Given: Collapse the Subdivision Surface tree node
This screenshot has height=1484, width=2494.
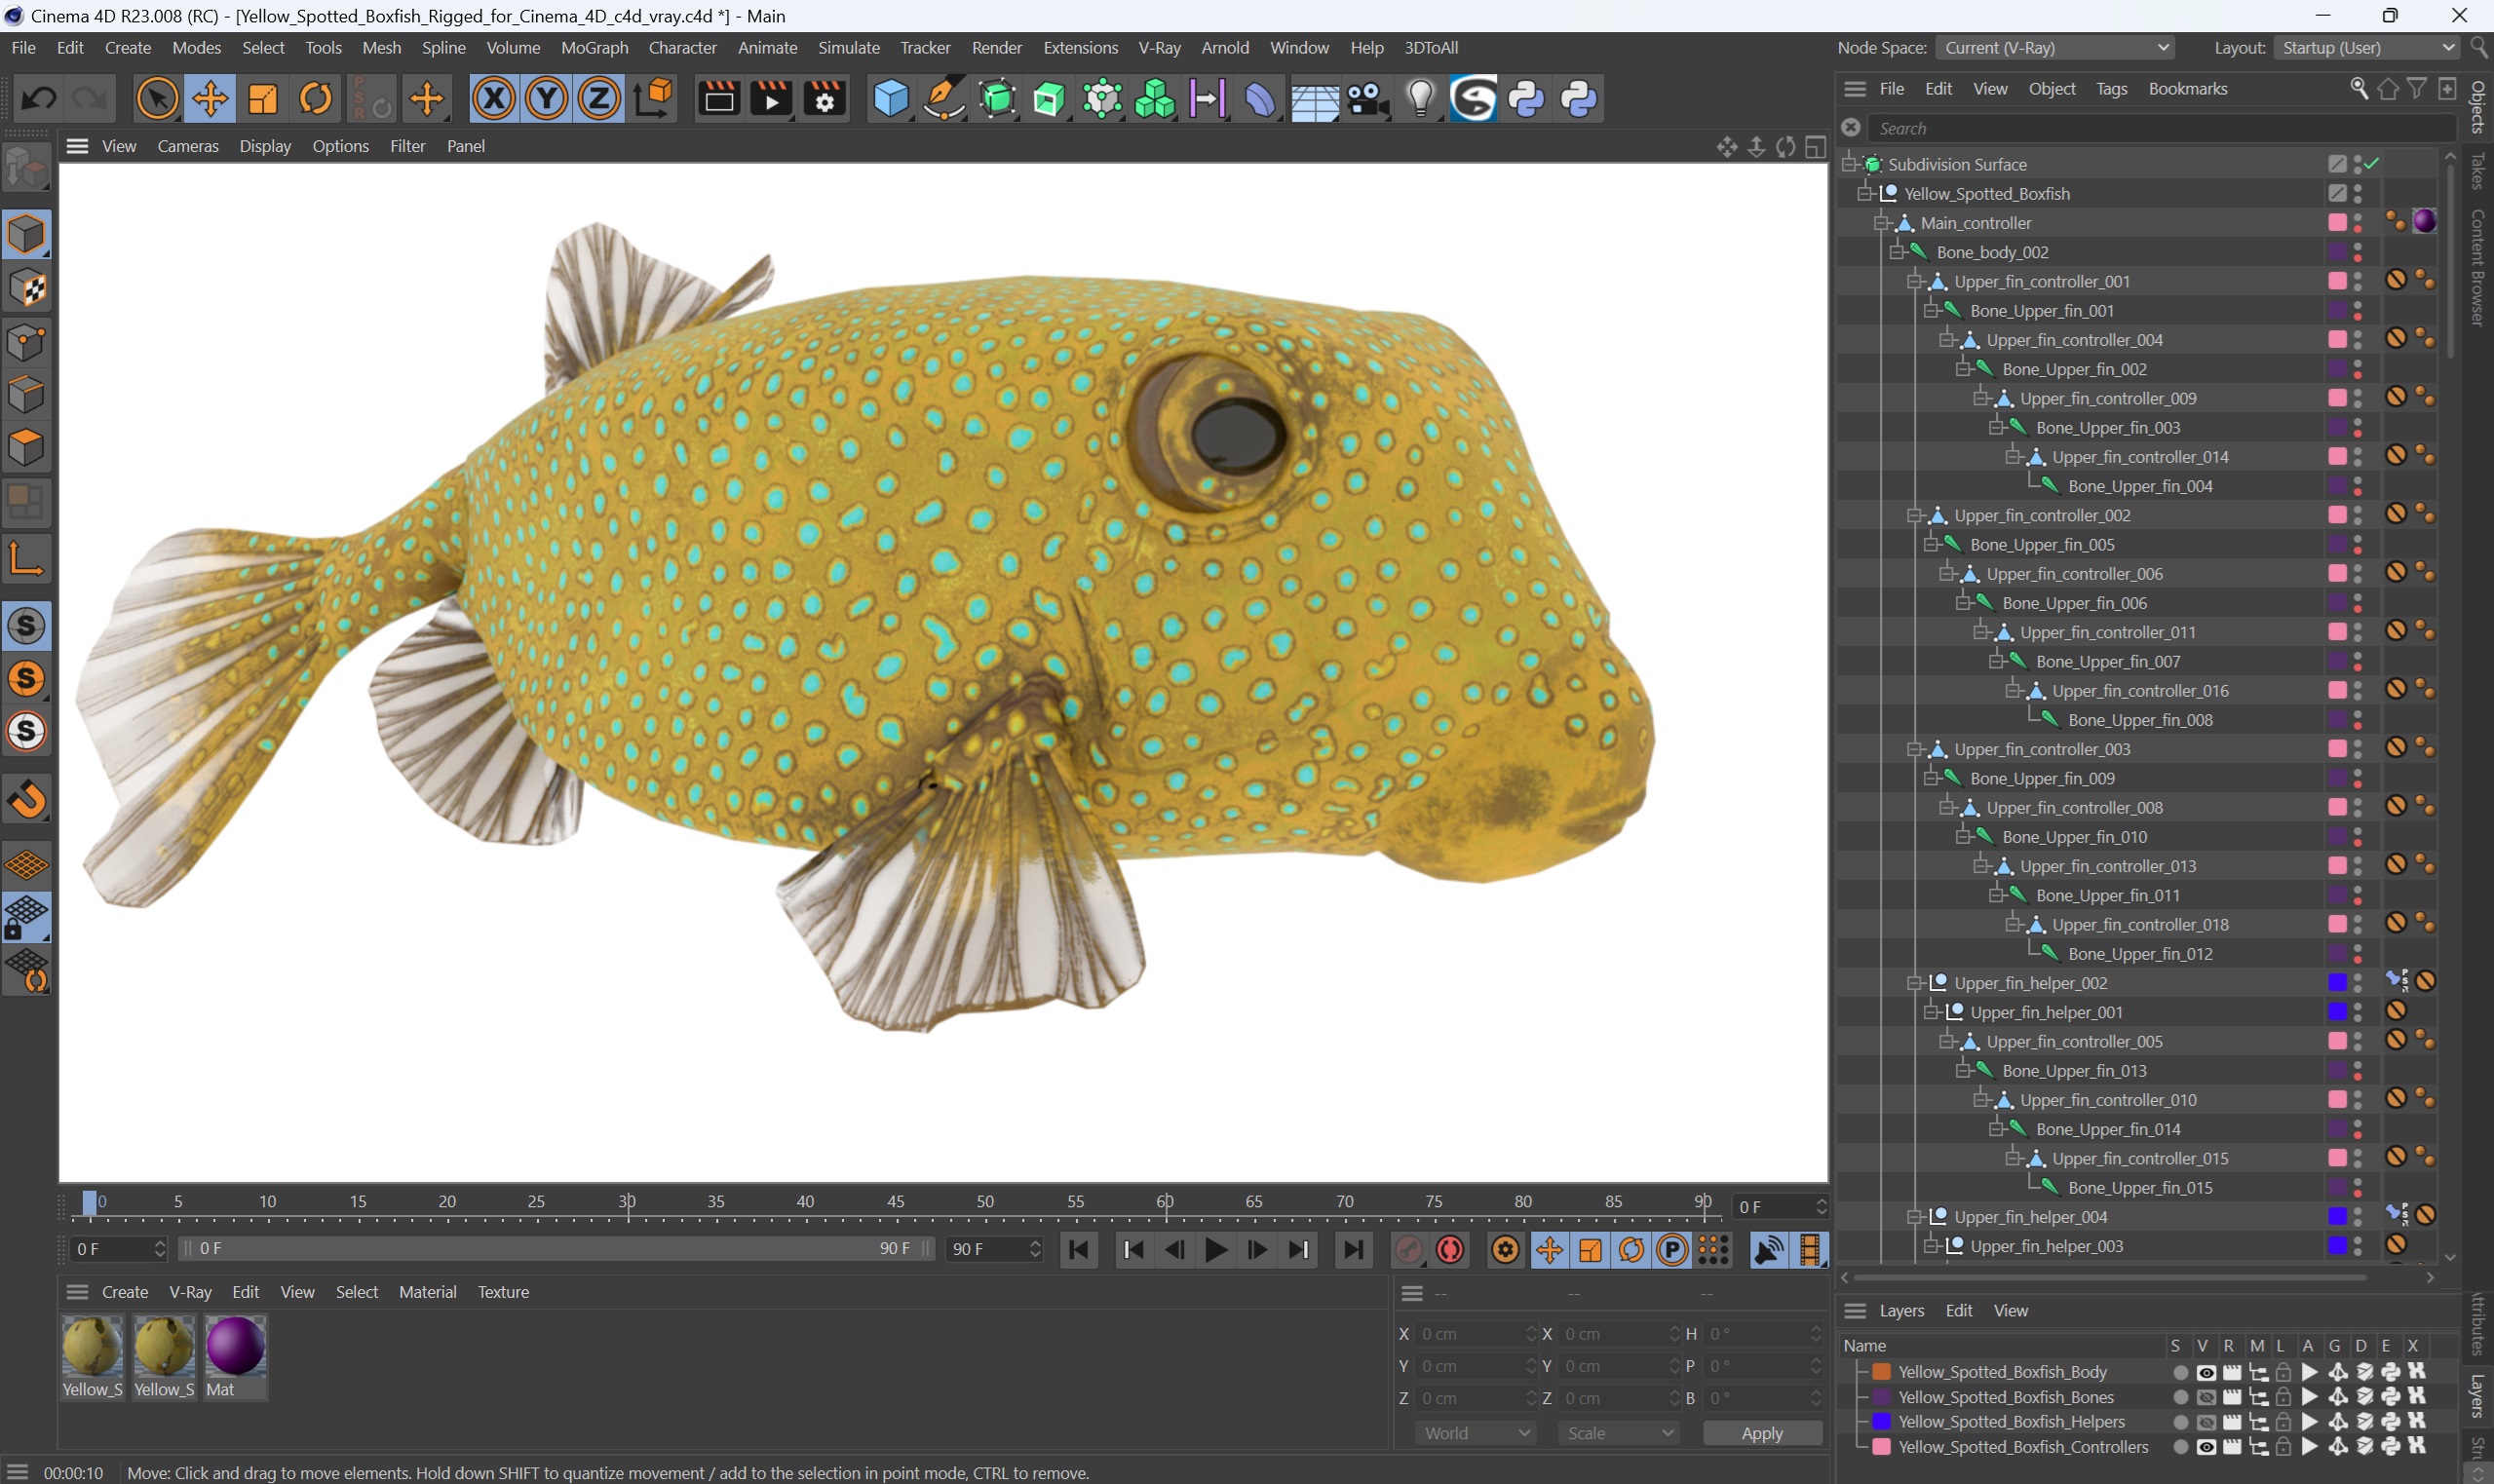Looking at the screenshot, I should [x=1849, y=163].
